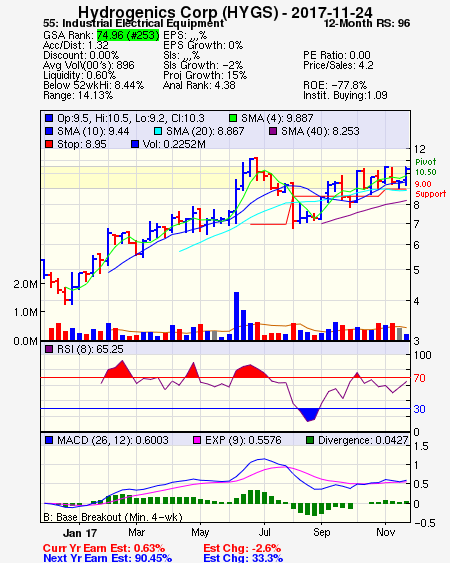Click the green Pivot 10.50 label
Viewport: 450px width, 563px height.
(426, 167)
